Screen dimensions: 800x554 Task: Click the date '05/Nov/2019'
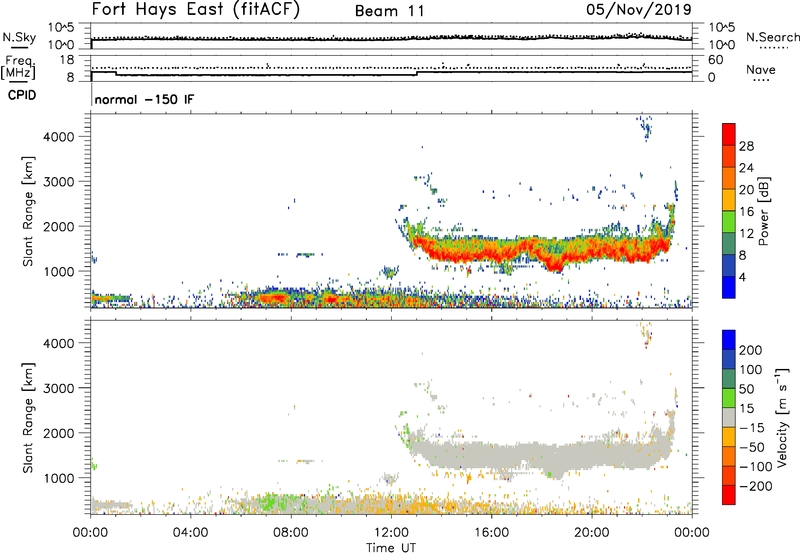point(639,9)
